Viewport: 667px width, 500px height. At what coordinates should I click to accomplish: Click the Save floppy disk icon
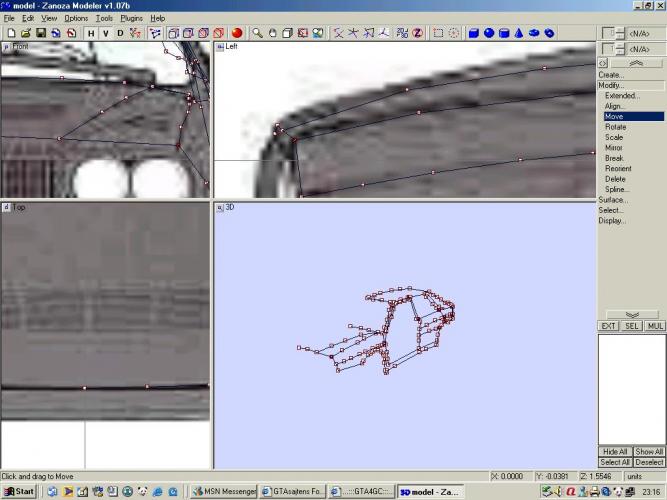[40, 33]
